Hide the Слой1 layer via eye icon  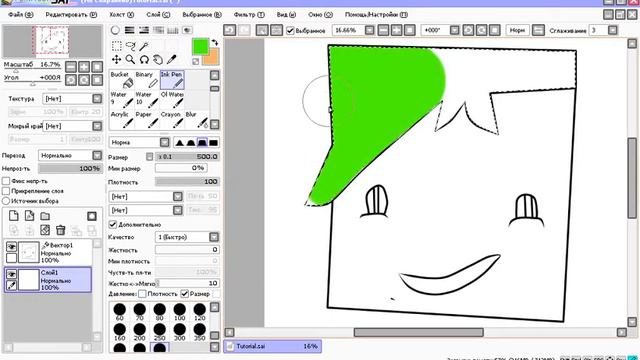tap(11, 274)
